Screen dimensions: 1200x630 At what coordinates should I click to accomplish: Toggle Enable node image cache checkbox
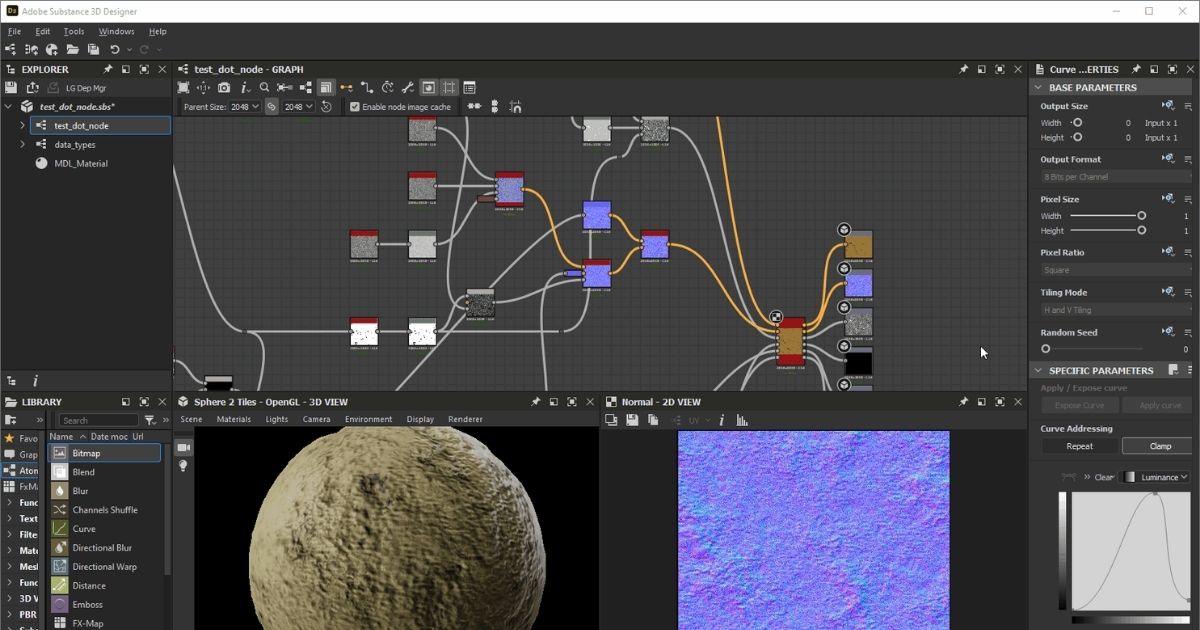(x=355, y=107)
